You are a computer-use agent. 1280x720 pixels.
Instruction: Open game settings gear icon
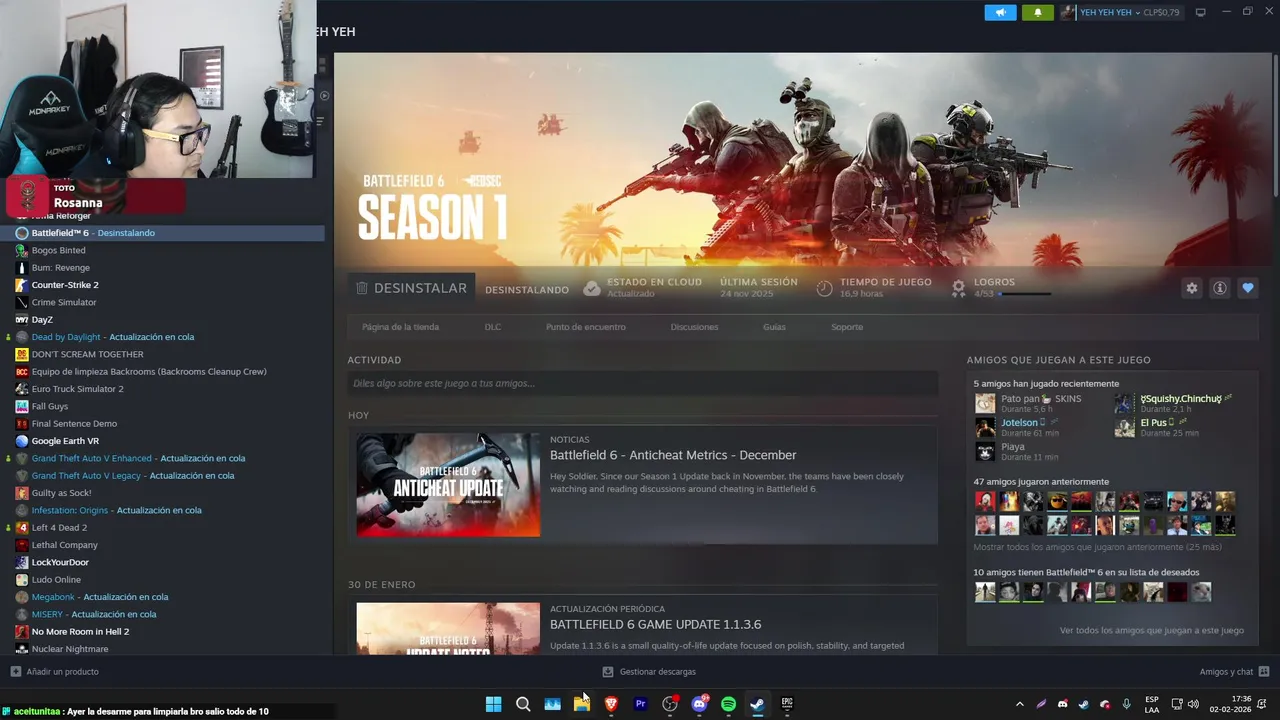[1191, 288]
